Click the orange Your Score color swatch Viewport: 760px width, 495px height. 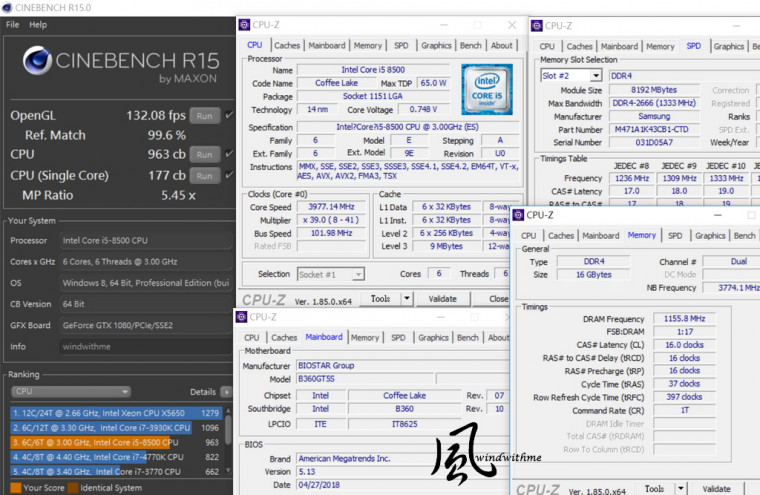(13, 488)
